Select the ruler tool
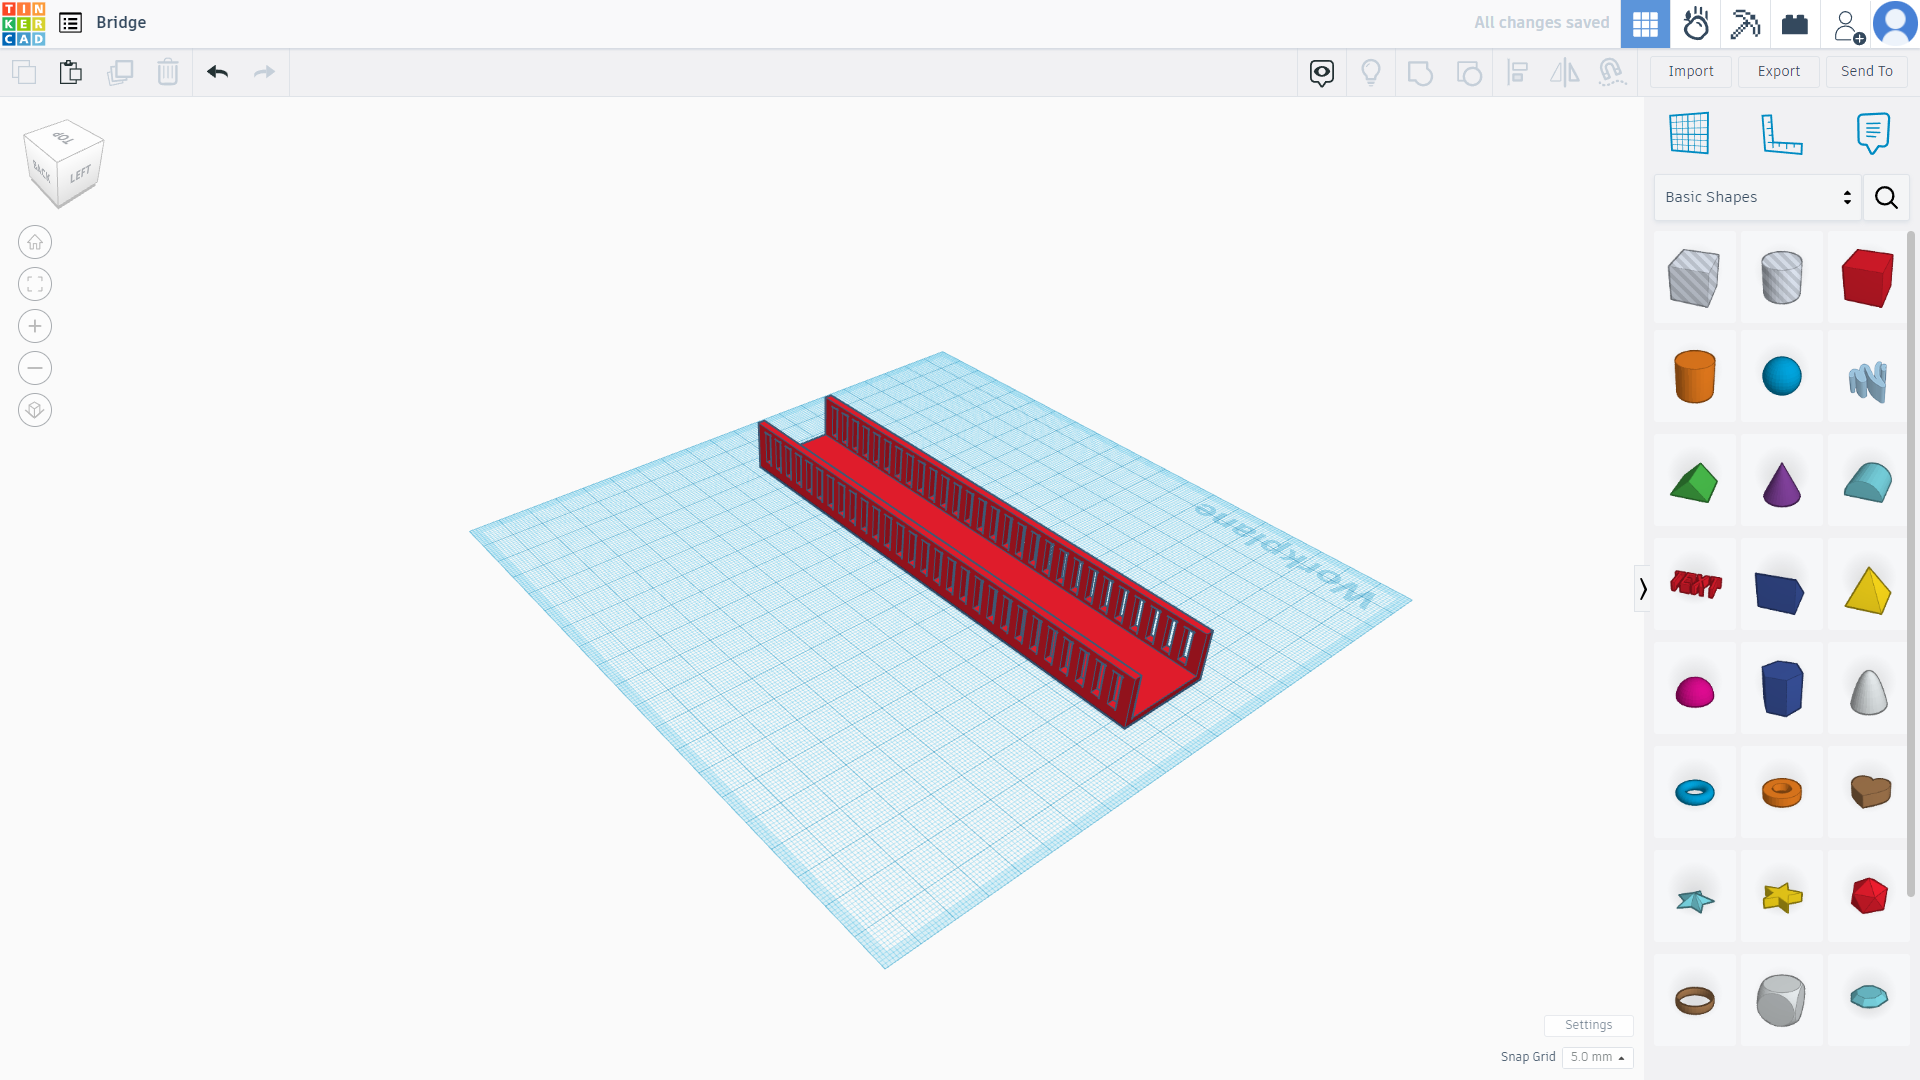Image resolution: width=1920 pixels, height=1080 pixels. pos(1781,133)
